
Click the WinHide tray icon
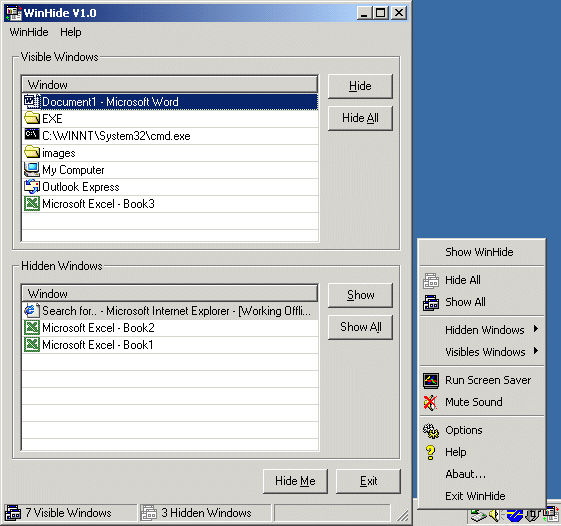[551, 515]
